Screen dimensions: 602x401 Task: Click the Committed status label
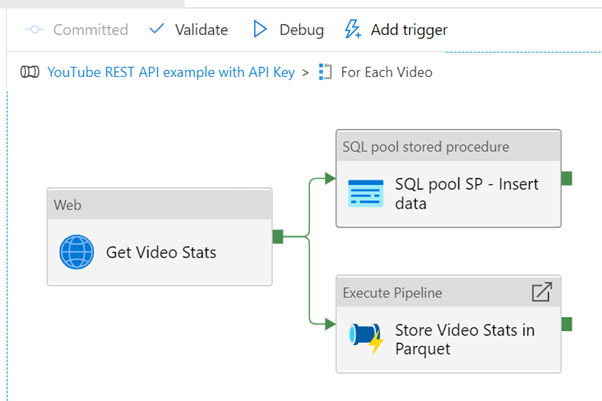point(90,30)
